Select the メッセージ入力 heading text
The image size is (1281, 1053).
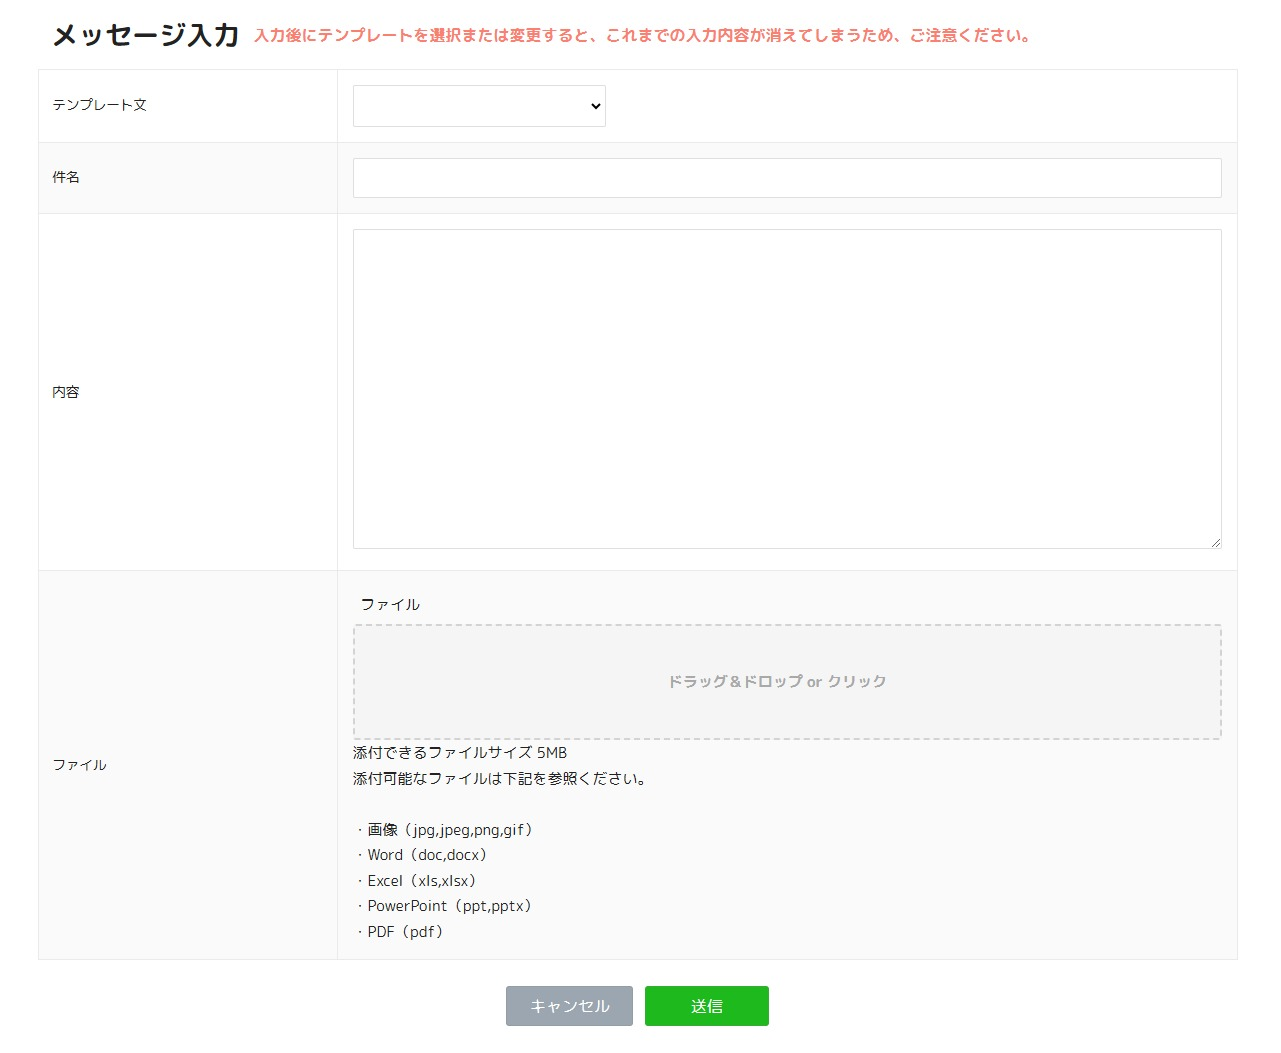[146, 35]
